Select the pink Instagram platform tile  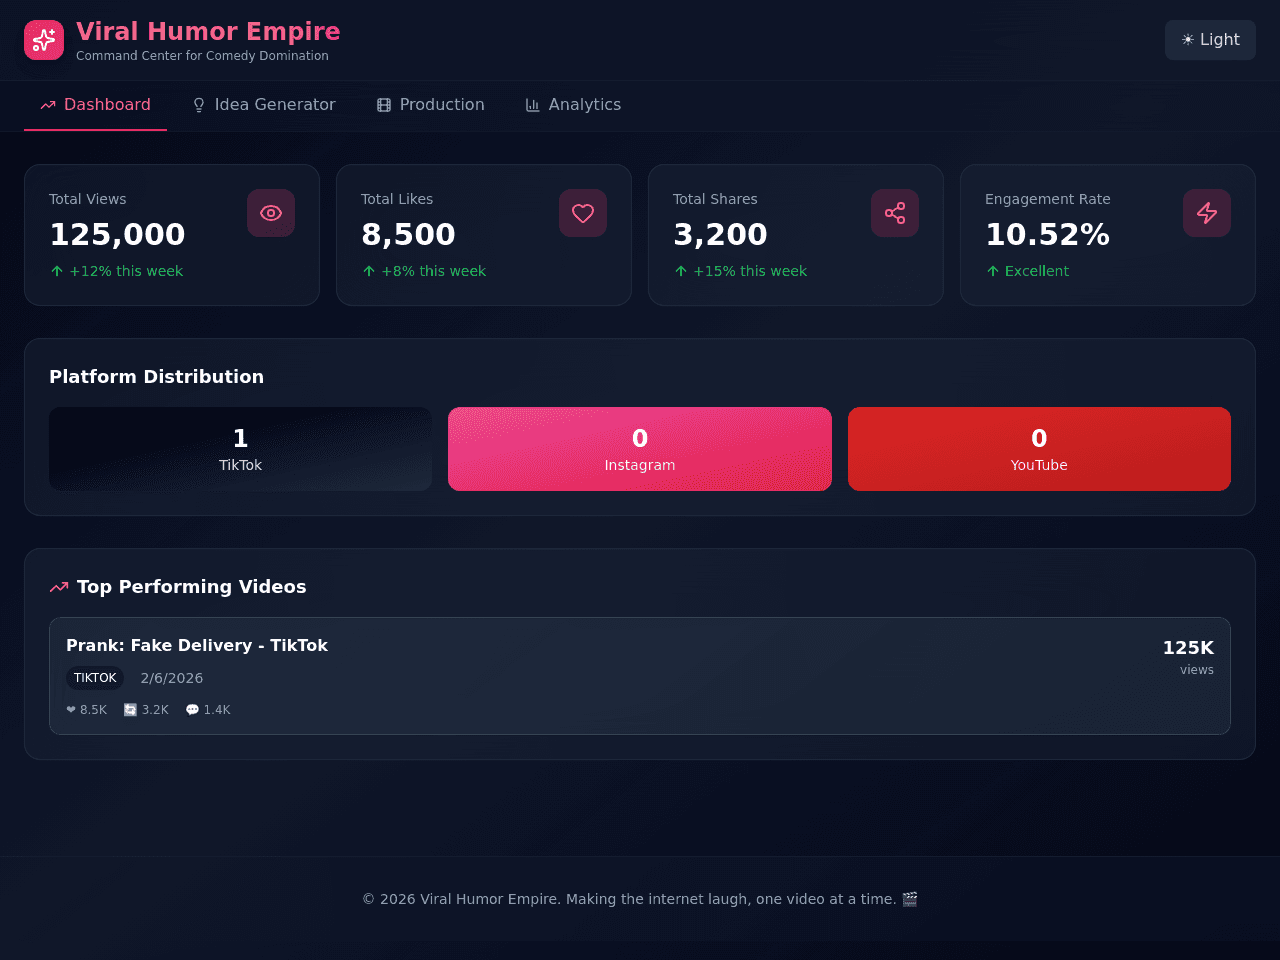click(x=640, y=449)
